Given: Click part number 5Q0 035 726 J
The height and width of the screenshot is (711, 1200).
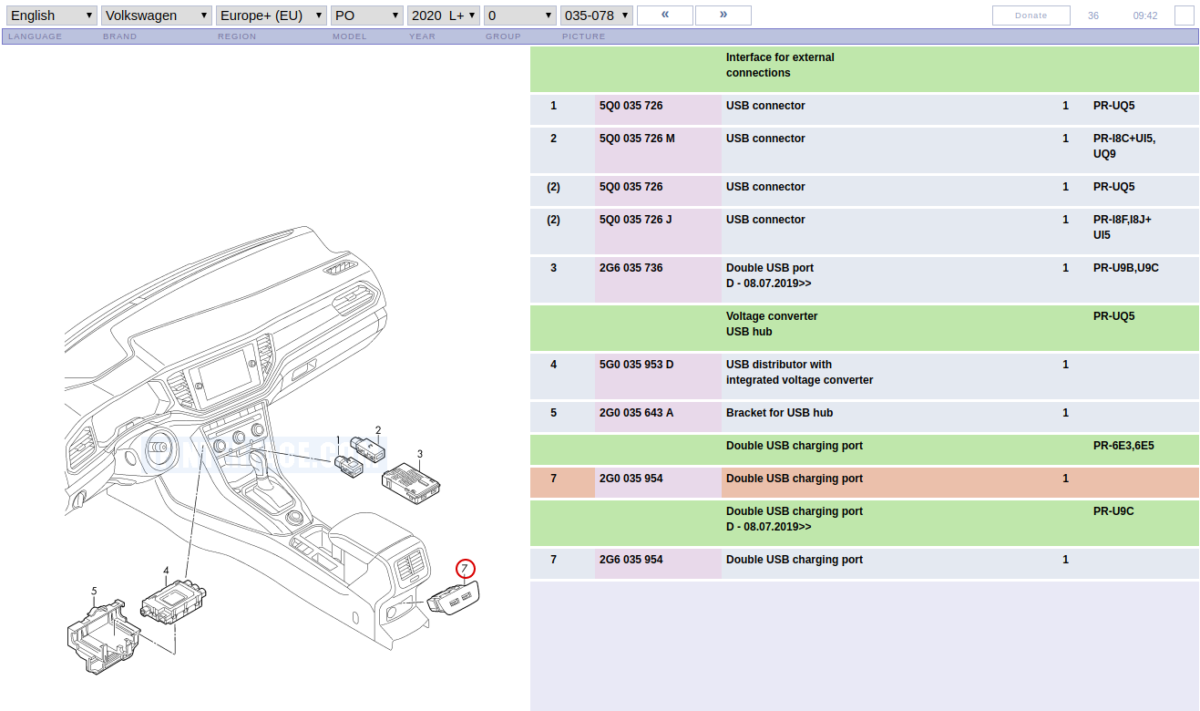Looking at the screenshot, I should tap(635, 220).
